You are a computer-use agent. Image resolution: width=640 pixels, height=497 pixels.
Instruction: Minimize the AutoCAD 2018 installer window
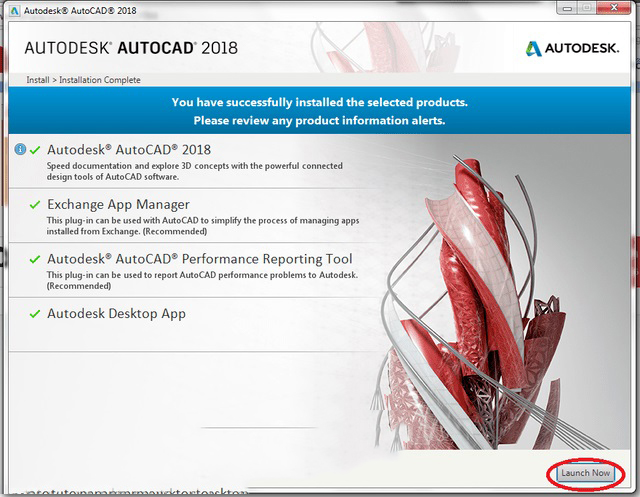[567, 8]
